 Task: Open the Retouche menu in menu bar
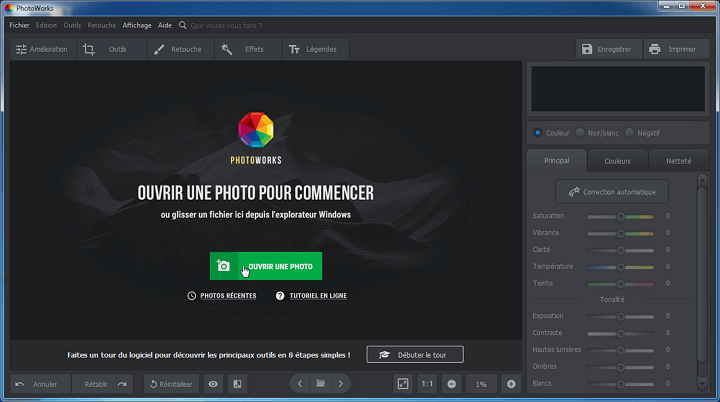[101, 25]
